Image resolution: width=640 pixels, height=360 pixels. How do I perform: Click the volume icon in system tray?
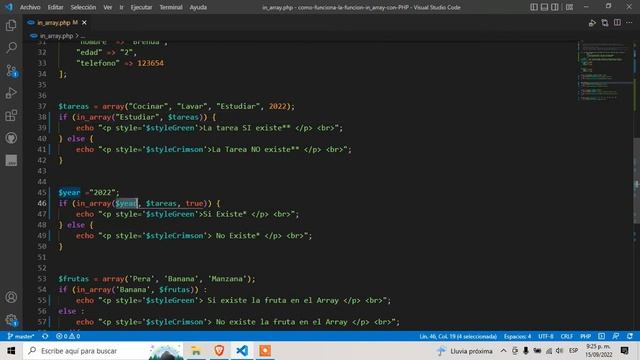click(x=560, y=351)
